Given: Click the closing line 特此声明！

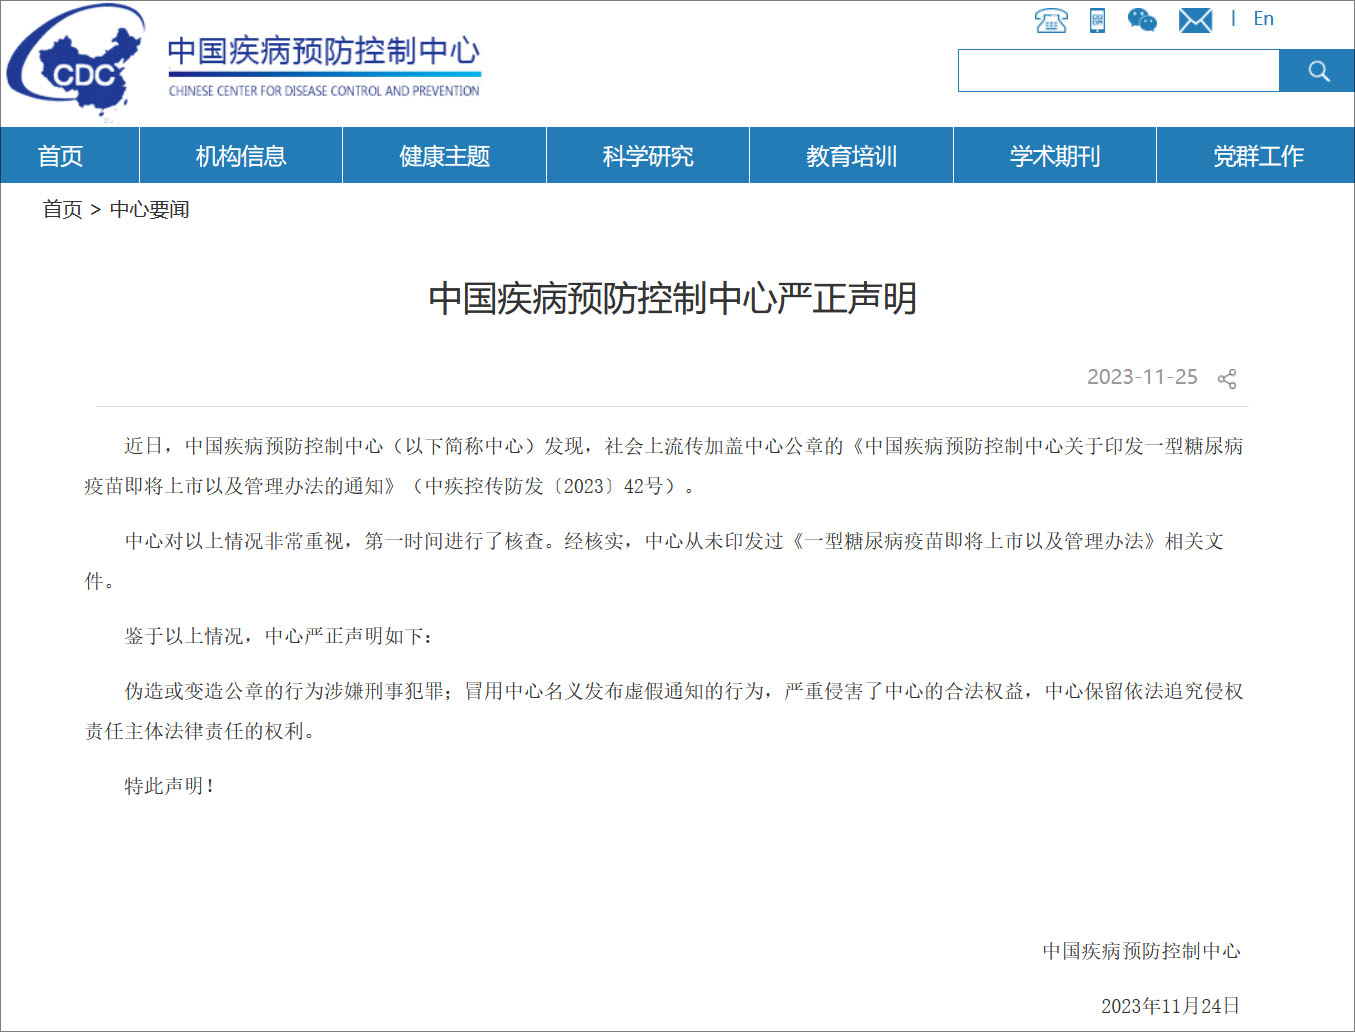Looking at the screenshot, I should coord(169,786).
